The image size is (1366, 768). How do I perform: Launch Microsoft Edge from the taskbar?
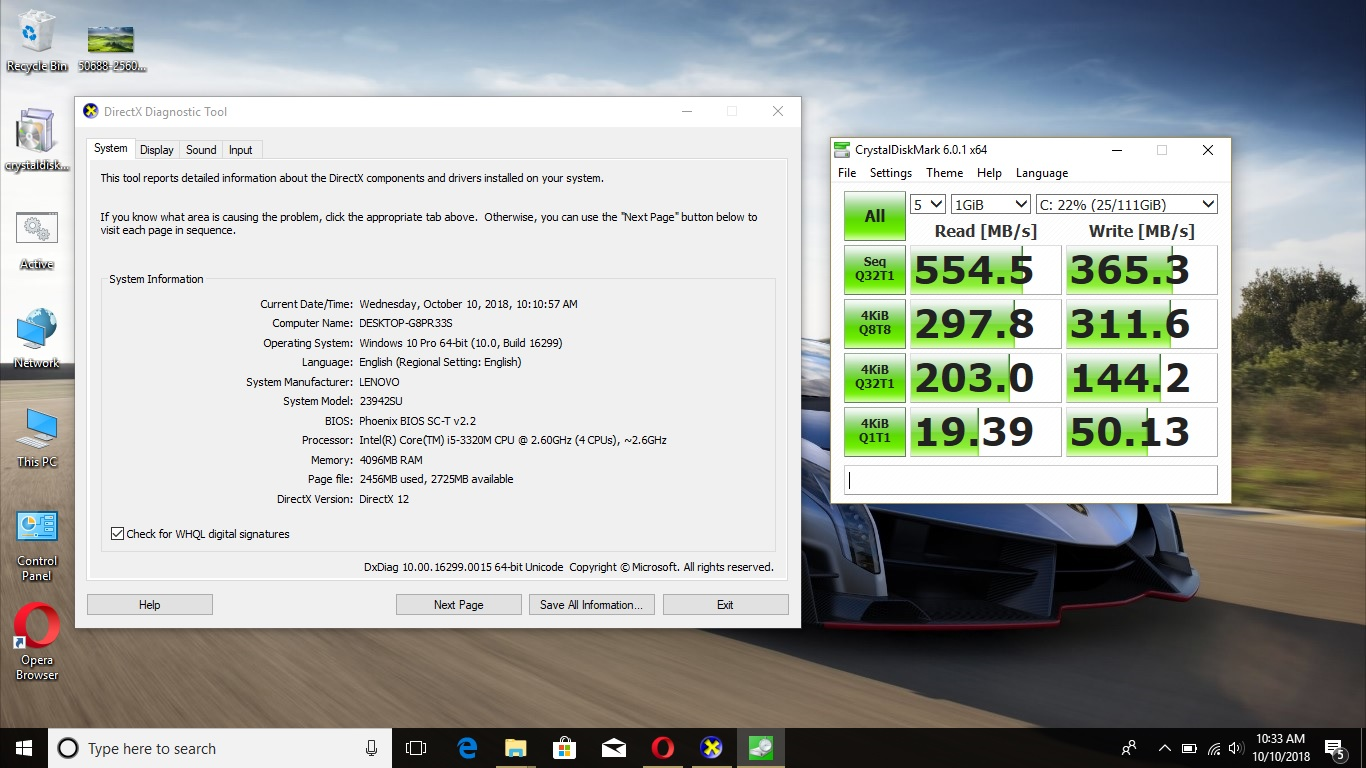point(467,748)
